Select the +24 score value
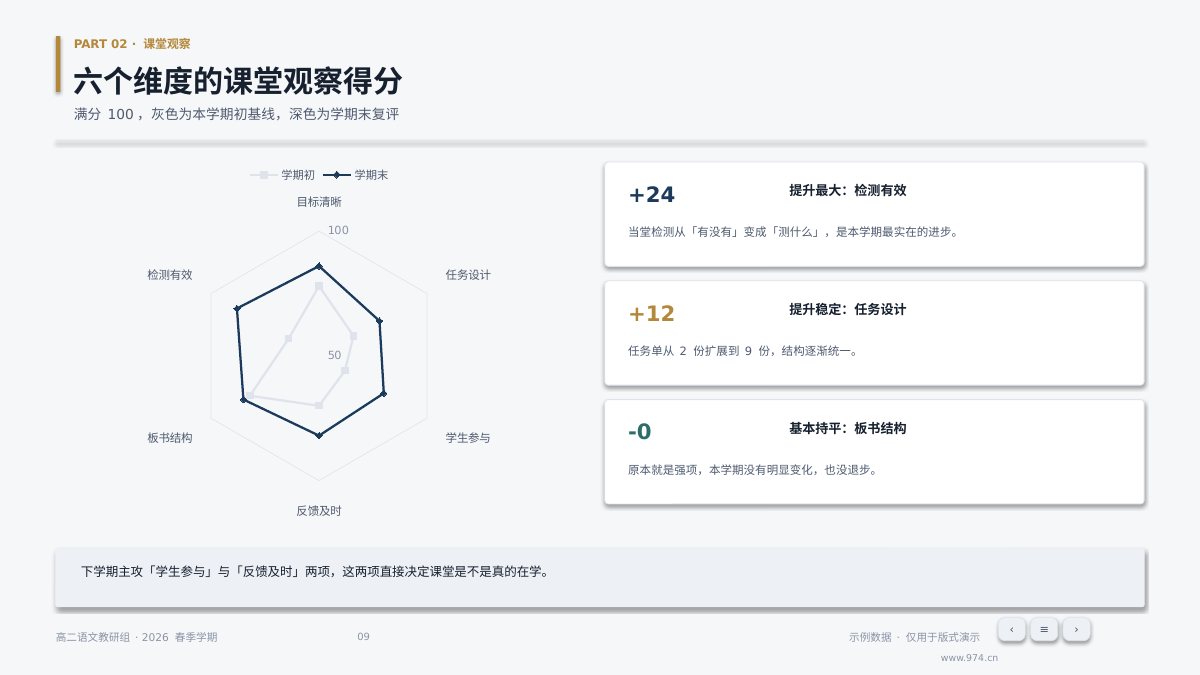 652,195
